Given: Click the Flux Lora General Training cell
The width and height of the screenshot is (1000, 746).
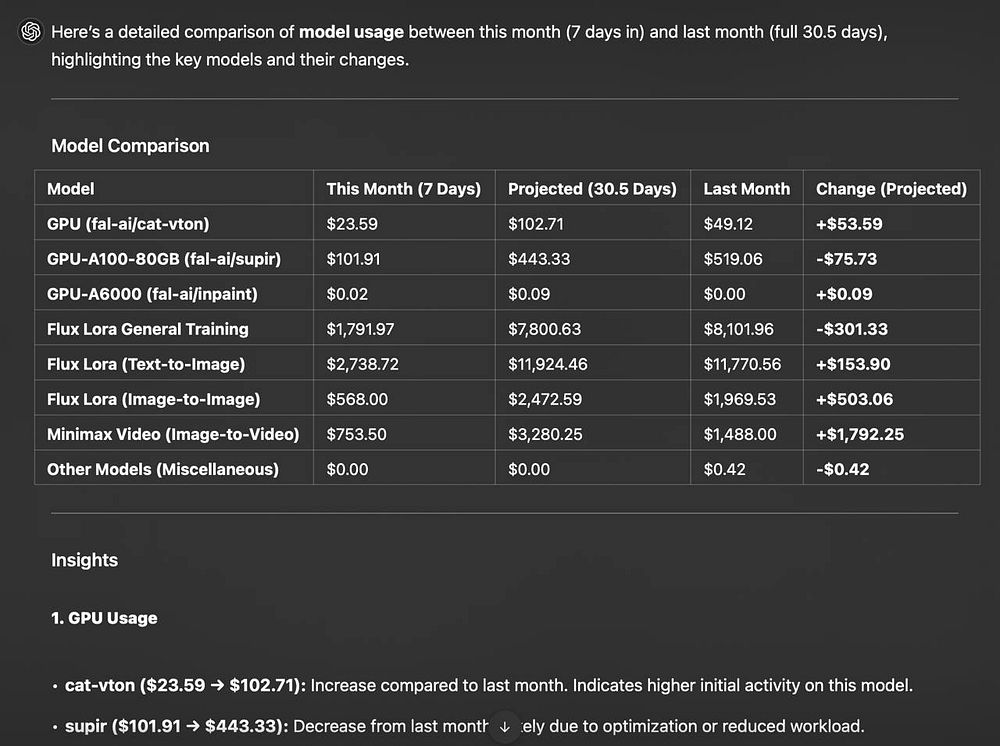Looking at the screenshot, I should point(147,329).
